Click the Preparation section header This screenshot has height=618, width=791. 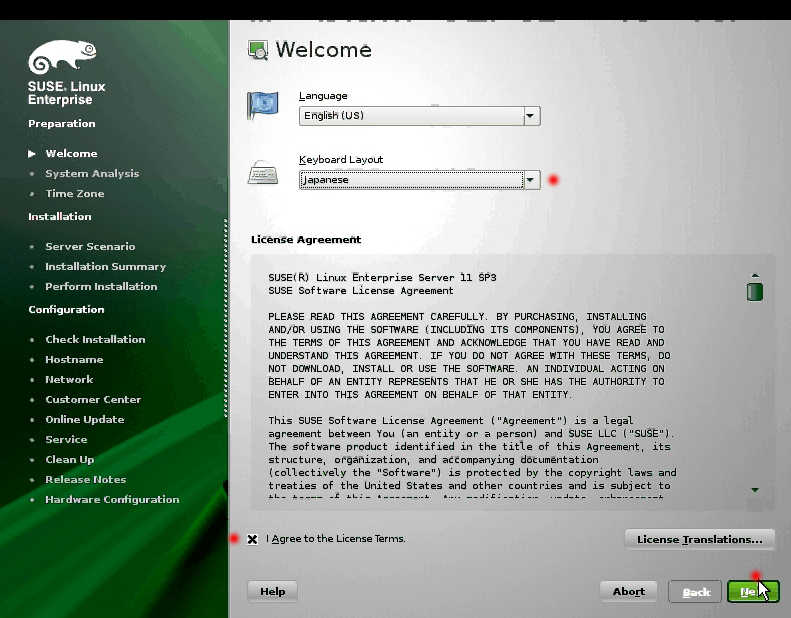[x=62, y=124]
